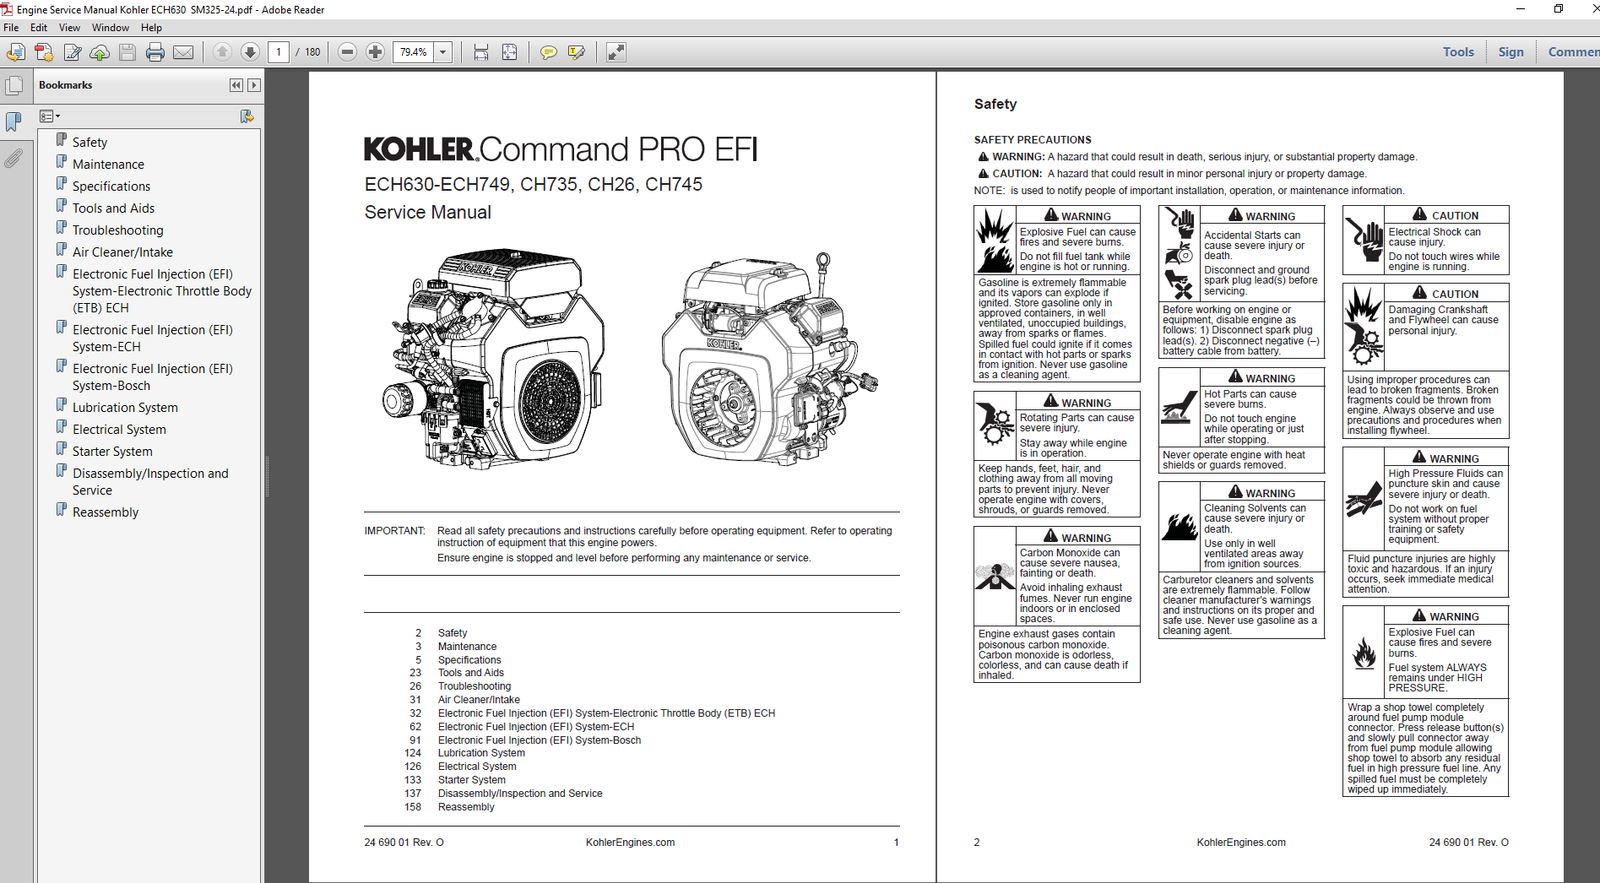Click the page number input field
This screenshot has width=1600, height=883.
pyautogui.click(x=279, y=52)
